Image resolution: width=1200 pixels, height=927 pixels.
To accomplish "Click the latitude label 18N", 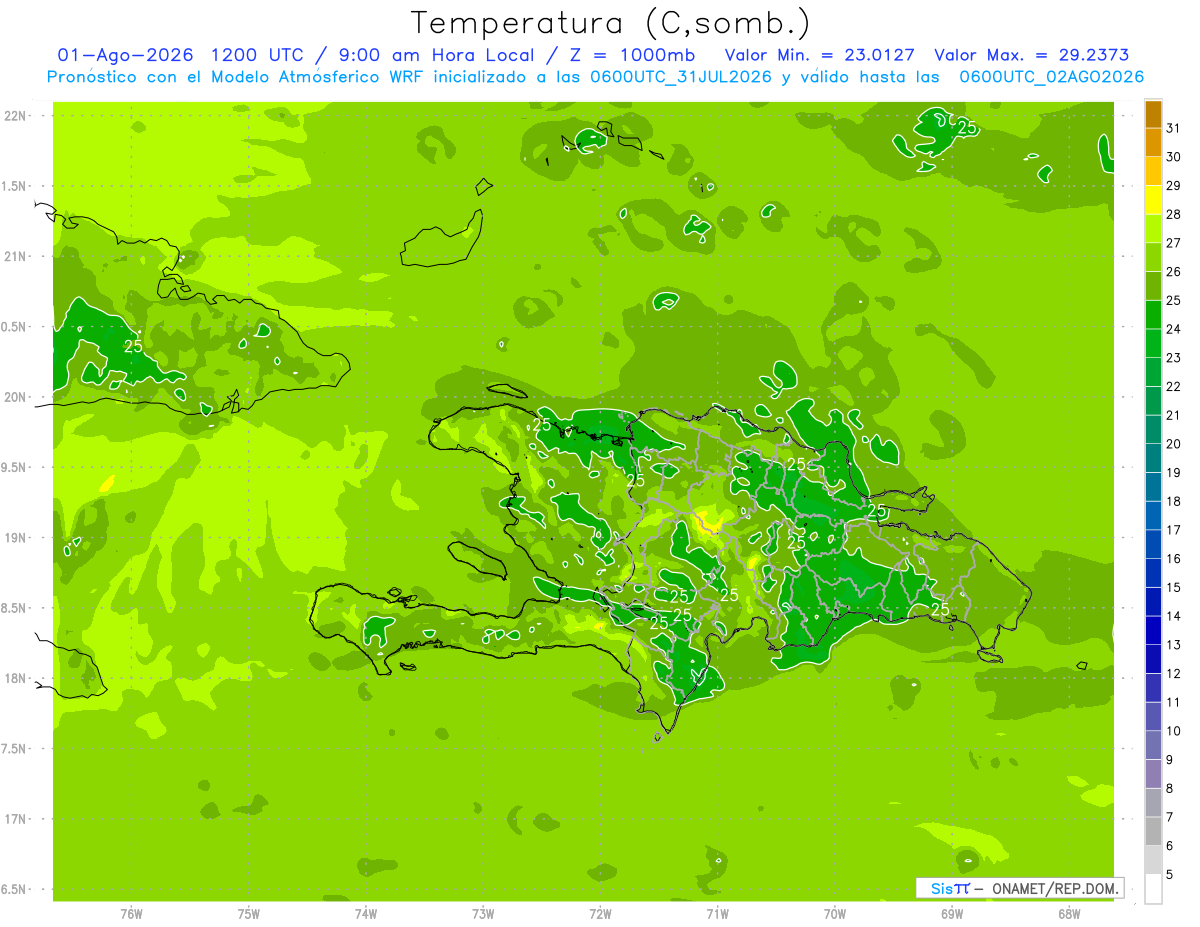I will point(16,678).
